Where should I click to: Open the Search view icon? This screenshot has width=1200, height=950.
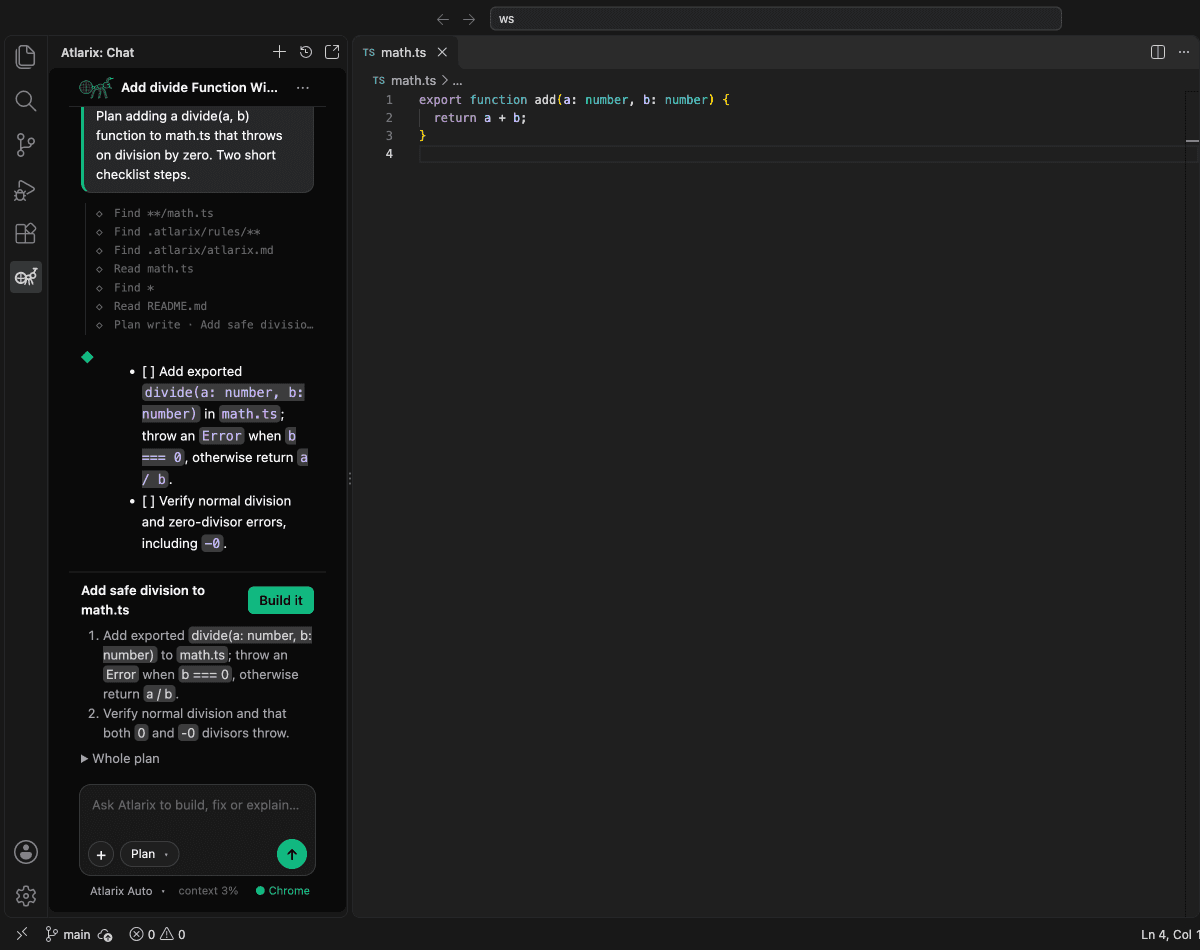pos(26,101)
